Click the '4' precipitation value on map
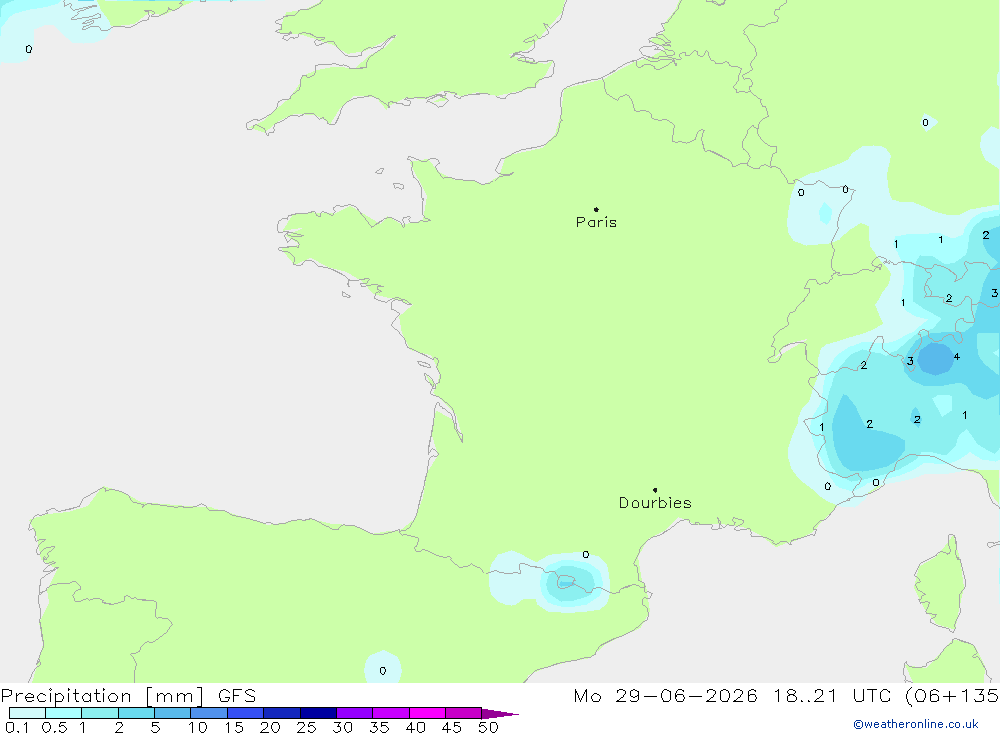Viewport: 1000px width, 733px height. pos(957,357)
